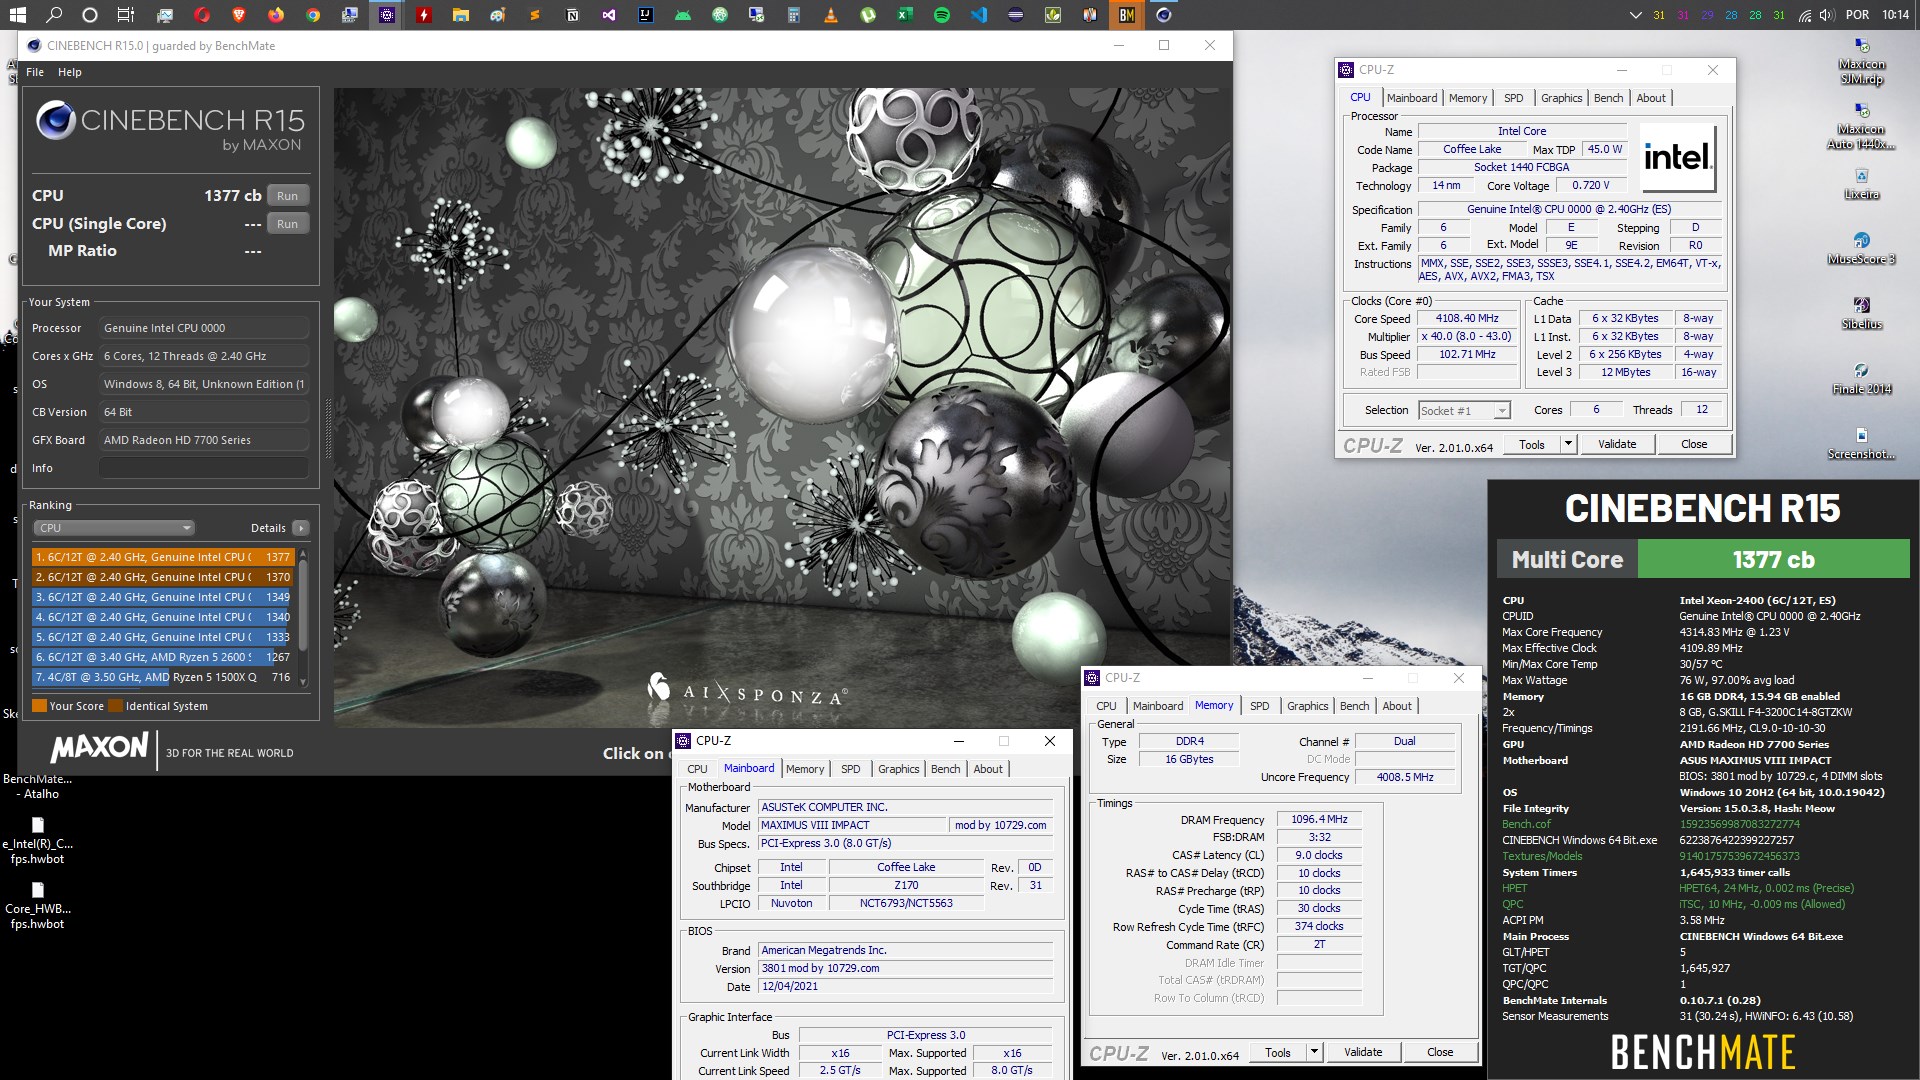Run the CPU Single Core benchmark
Screen dimensions: 1920x1080
click(x=288, y=224)
